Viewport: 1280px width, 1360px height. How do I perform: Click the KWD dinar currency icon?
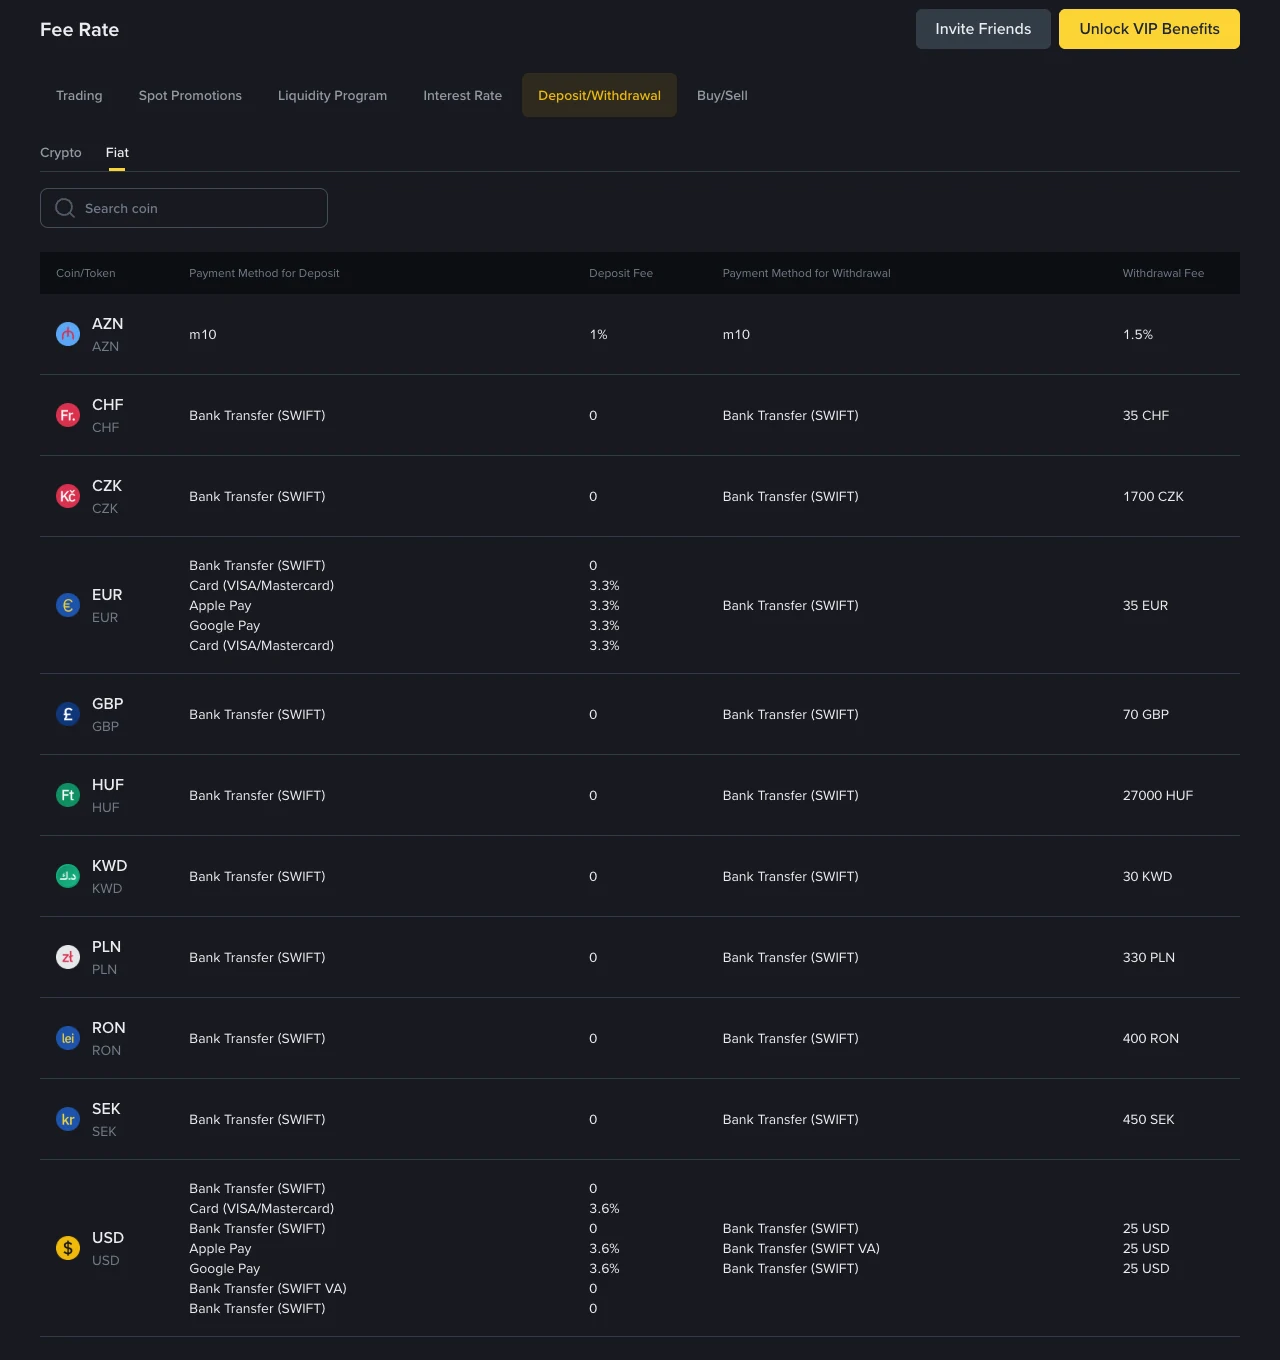point(68,876)
